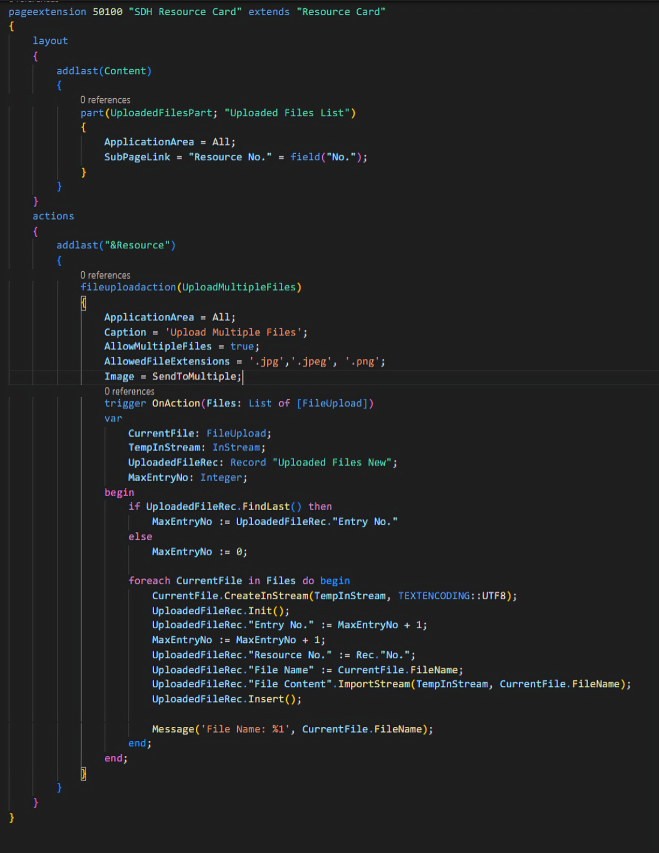The image size is (659, 853).
Task: Click the 'pageextension' keyword on the first line
Action: coord(47,11)
